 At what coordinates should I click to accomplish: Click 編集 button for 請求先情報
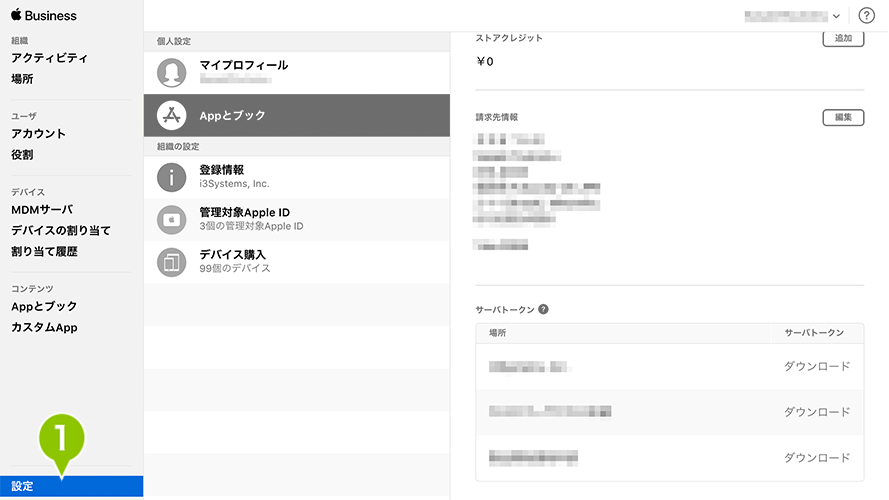click(x=843, y=117)
